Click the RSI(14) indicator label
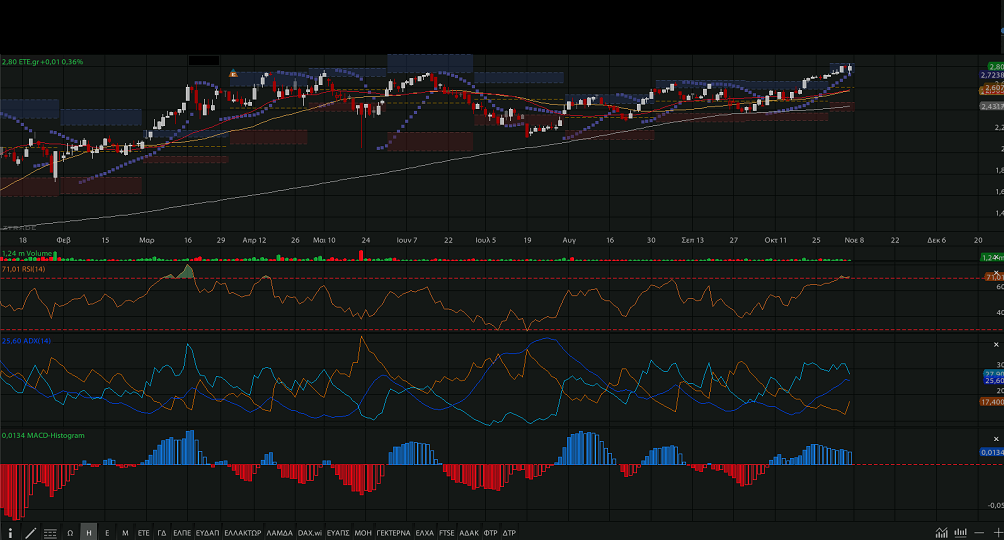The height and width of the screenshot is (540, 1004). click(27, 269)
